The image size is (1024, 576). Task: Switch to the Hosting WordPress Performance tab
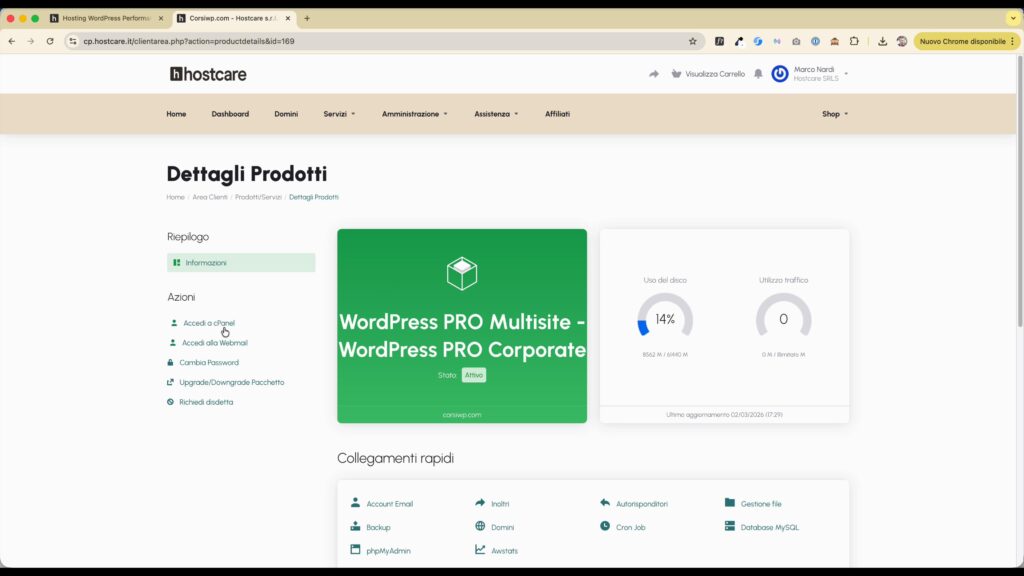[x=106, y=18]
